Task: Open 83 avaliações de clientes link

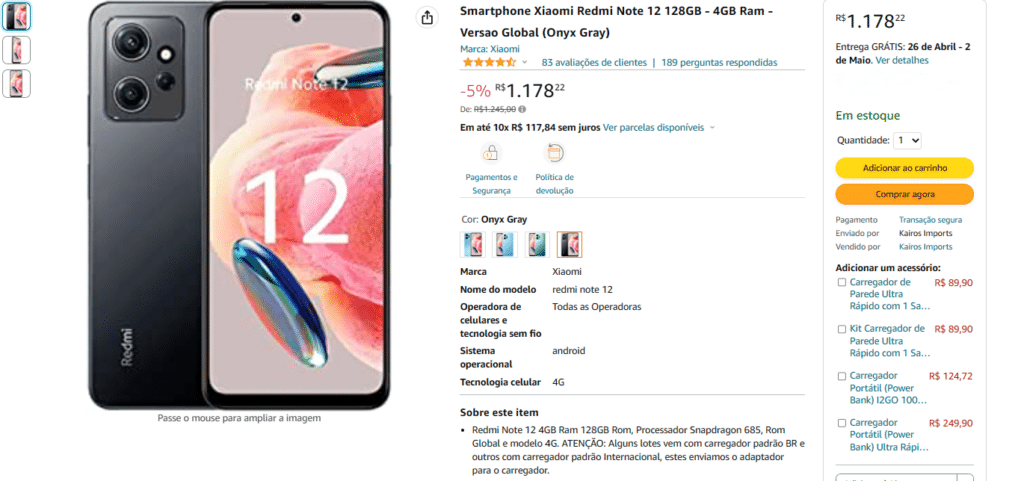Action: pyautogui.click(x=594, y=63)
